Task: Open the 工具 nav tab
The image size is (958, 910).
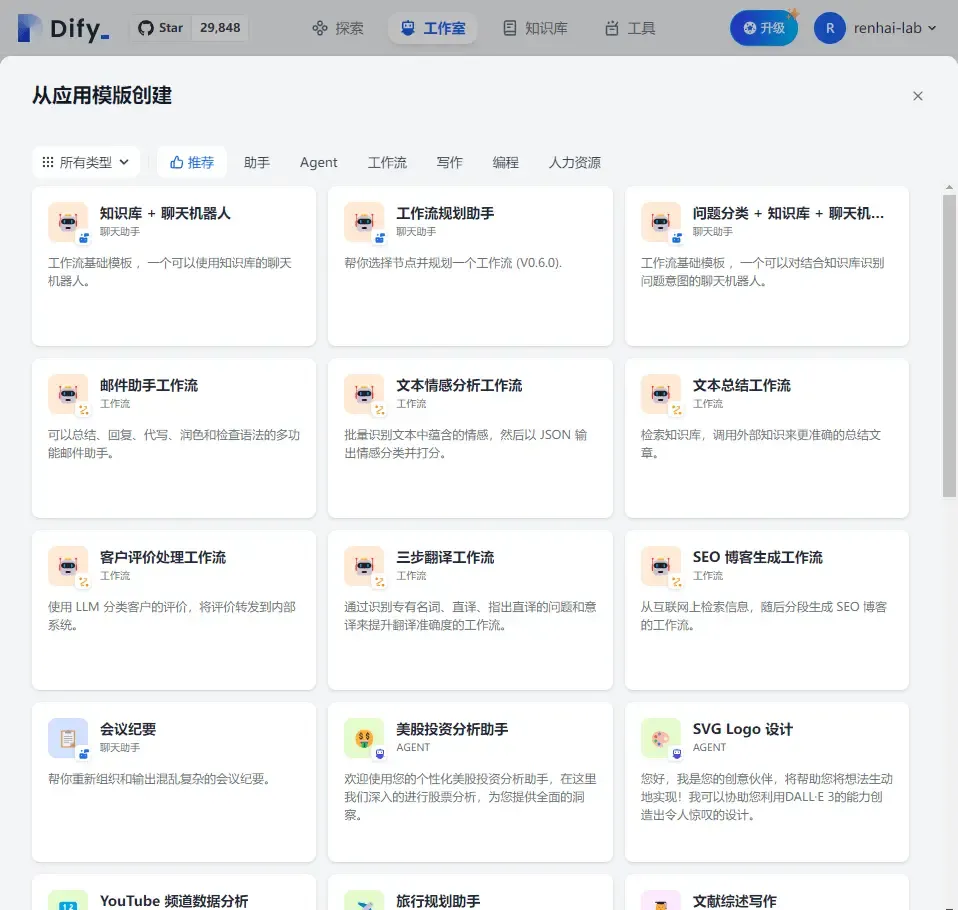Action: (x=630, y=28)
